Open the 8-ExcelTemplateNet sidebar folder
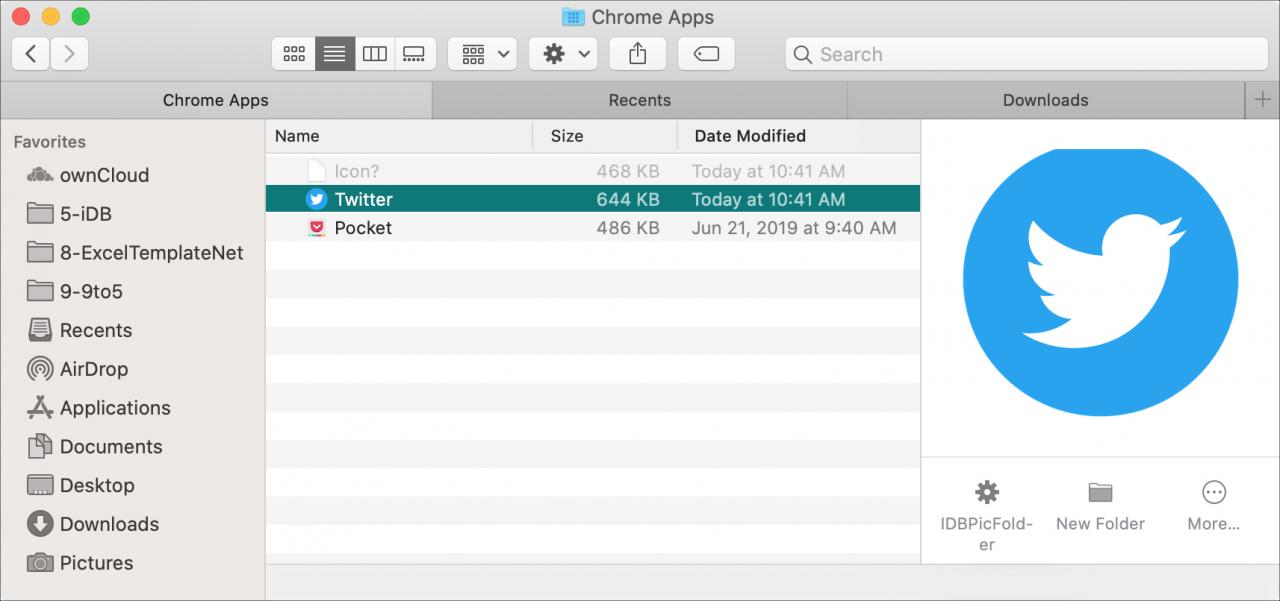The height and width of the screenshot is (601, 1280). pyautogui.click(x=134, y=253)
